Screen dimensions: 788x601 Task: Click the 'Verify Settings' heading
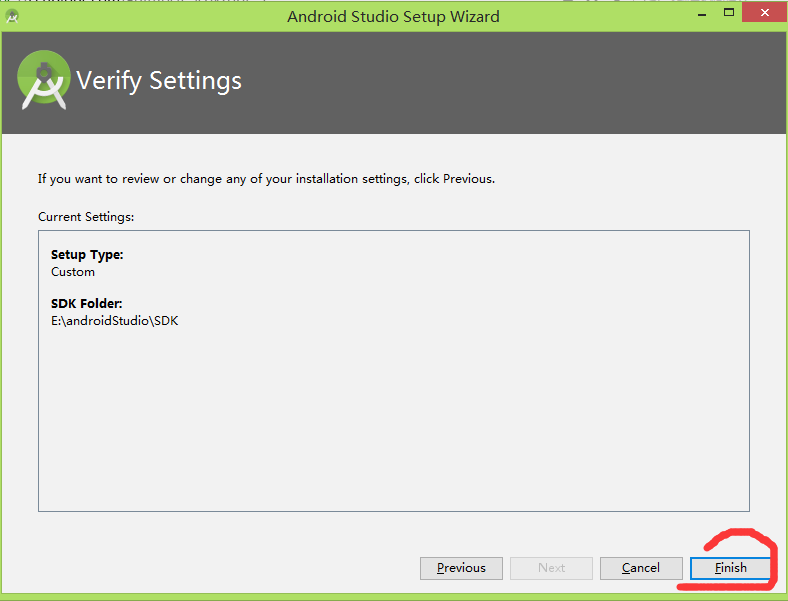tap(159, 80)
